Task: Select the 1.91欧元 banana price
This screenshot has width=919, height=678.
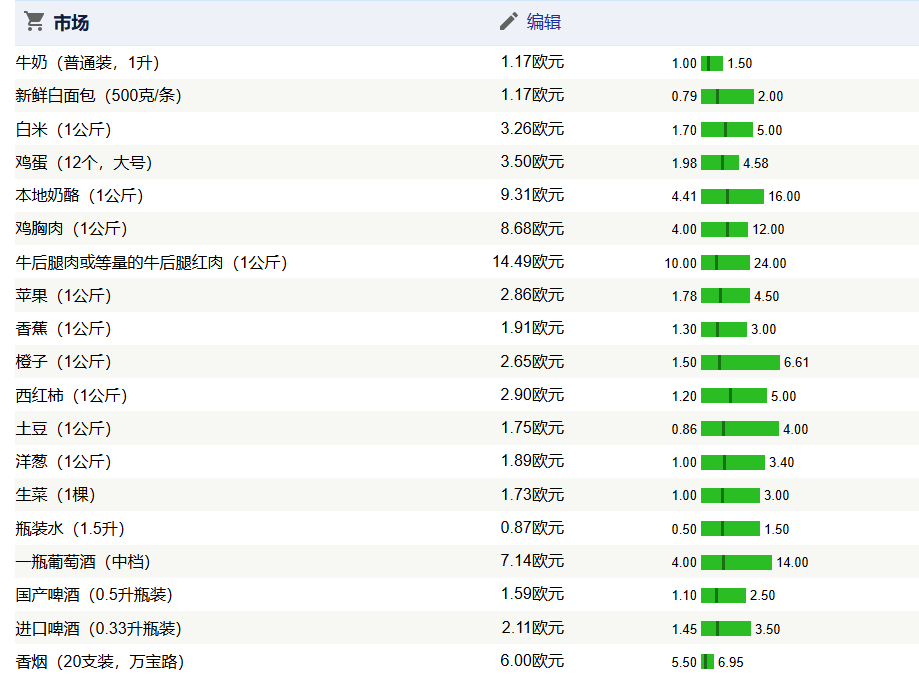Action: [532, 328]
